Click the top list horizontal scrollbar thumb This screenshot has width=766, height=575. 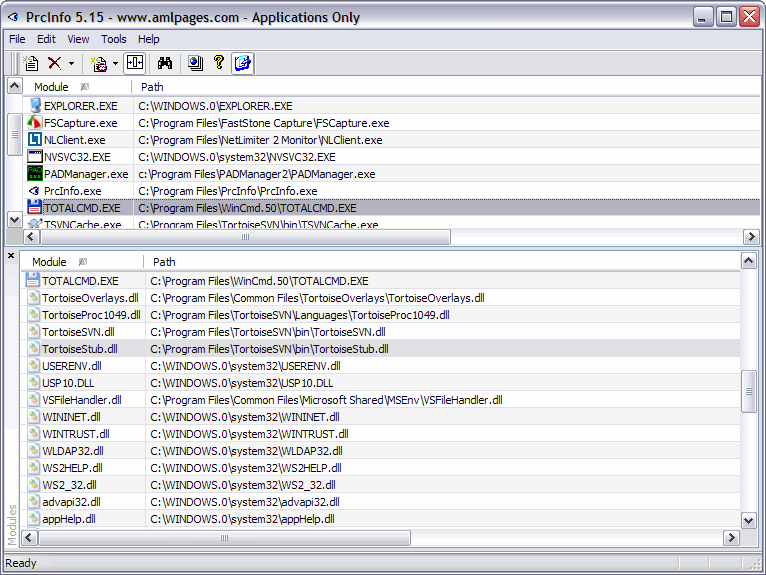pyautogui.click(x=245, y=237)
